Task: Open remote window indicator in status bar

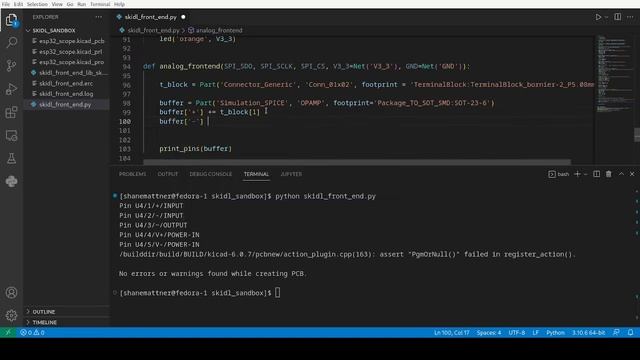Action: click(x=7, y=332)
